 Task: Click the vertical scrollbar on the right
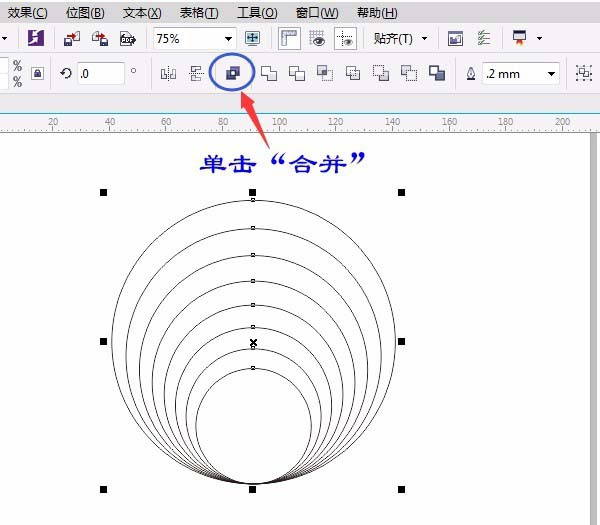[594, 329]
